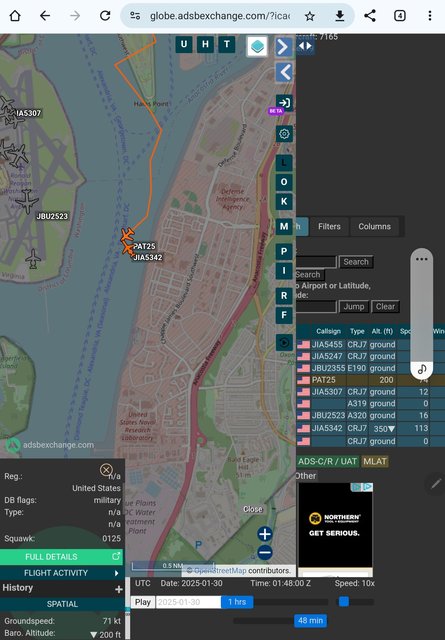Viewport: 445px width, 640px height.
Task: Zoom out the map with minus button
Action: 265,553
